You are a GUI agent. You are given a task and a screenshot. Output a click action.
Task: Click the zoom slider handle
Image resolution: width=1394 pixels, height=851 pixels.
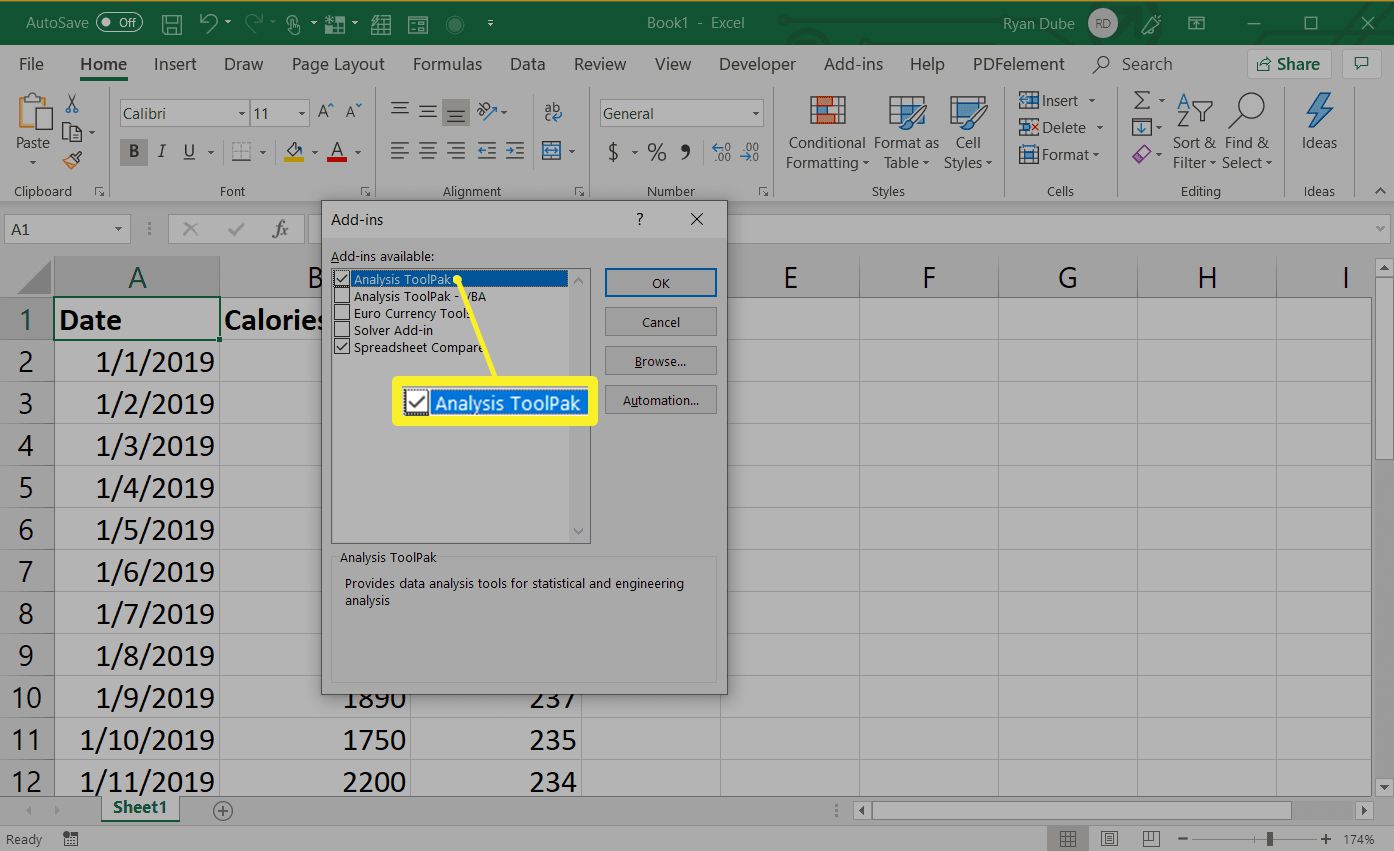[x=1269, y=839]
